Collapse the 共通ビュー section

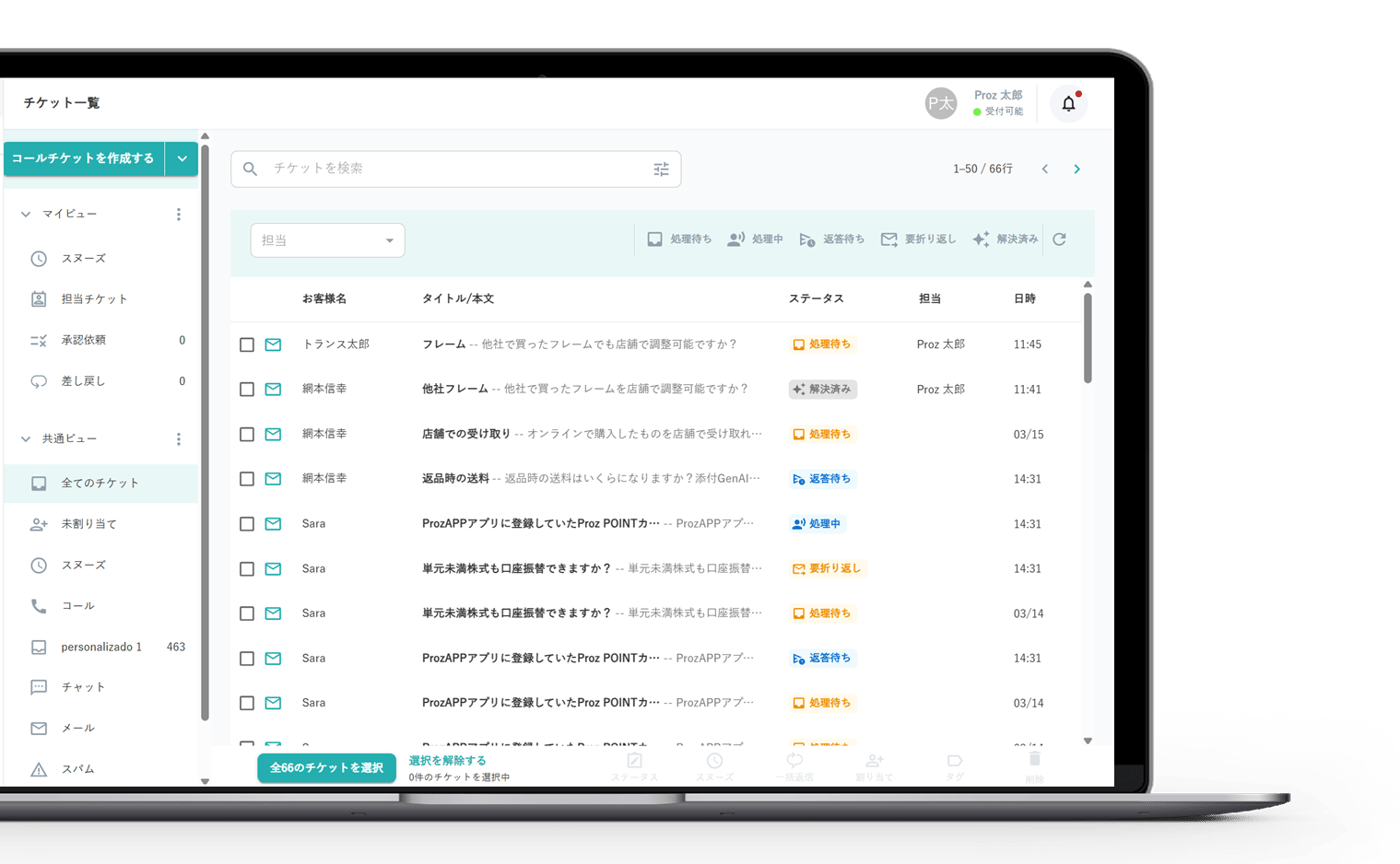click(x=26, y=439)
